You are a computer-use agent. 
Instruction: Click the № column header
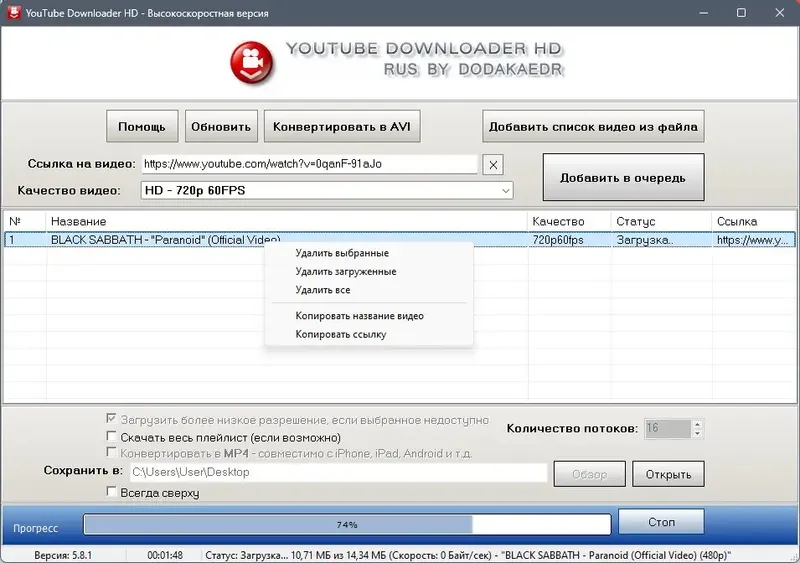pos(24,221)
